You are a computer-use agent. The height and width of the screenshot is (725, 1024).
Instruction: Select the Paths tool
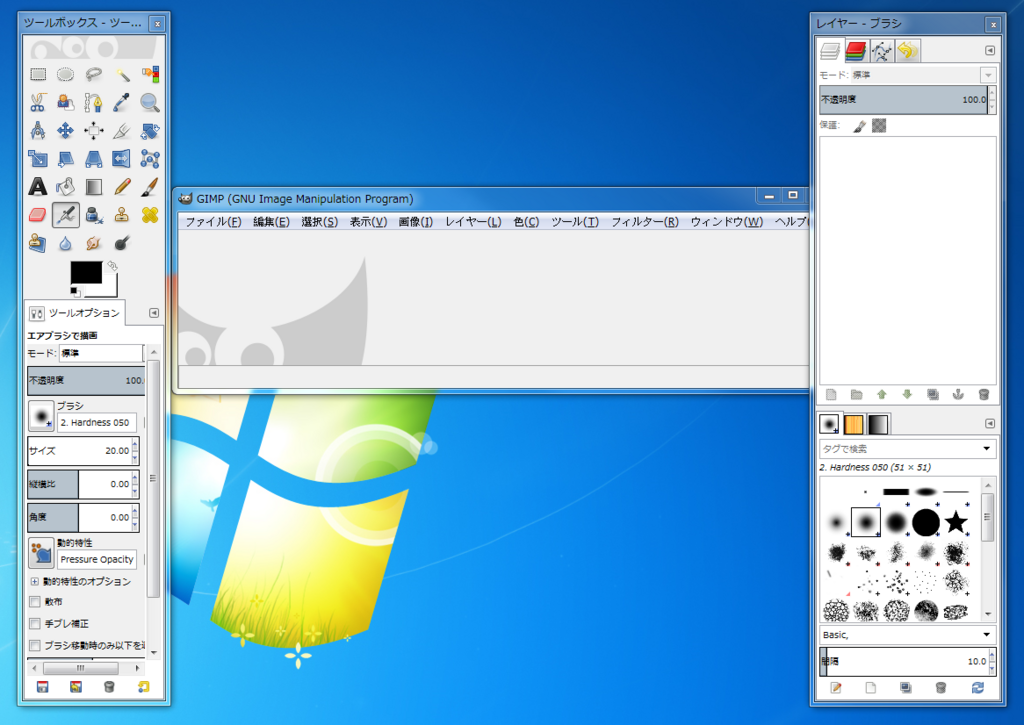tap(93, 103)
